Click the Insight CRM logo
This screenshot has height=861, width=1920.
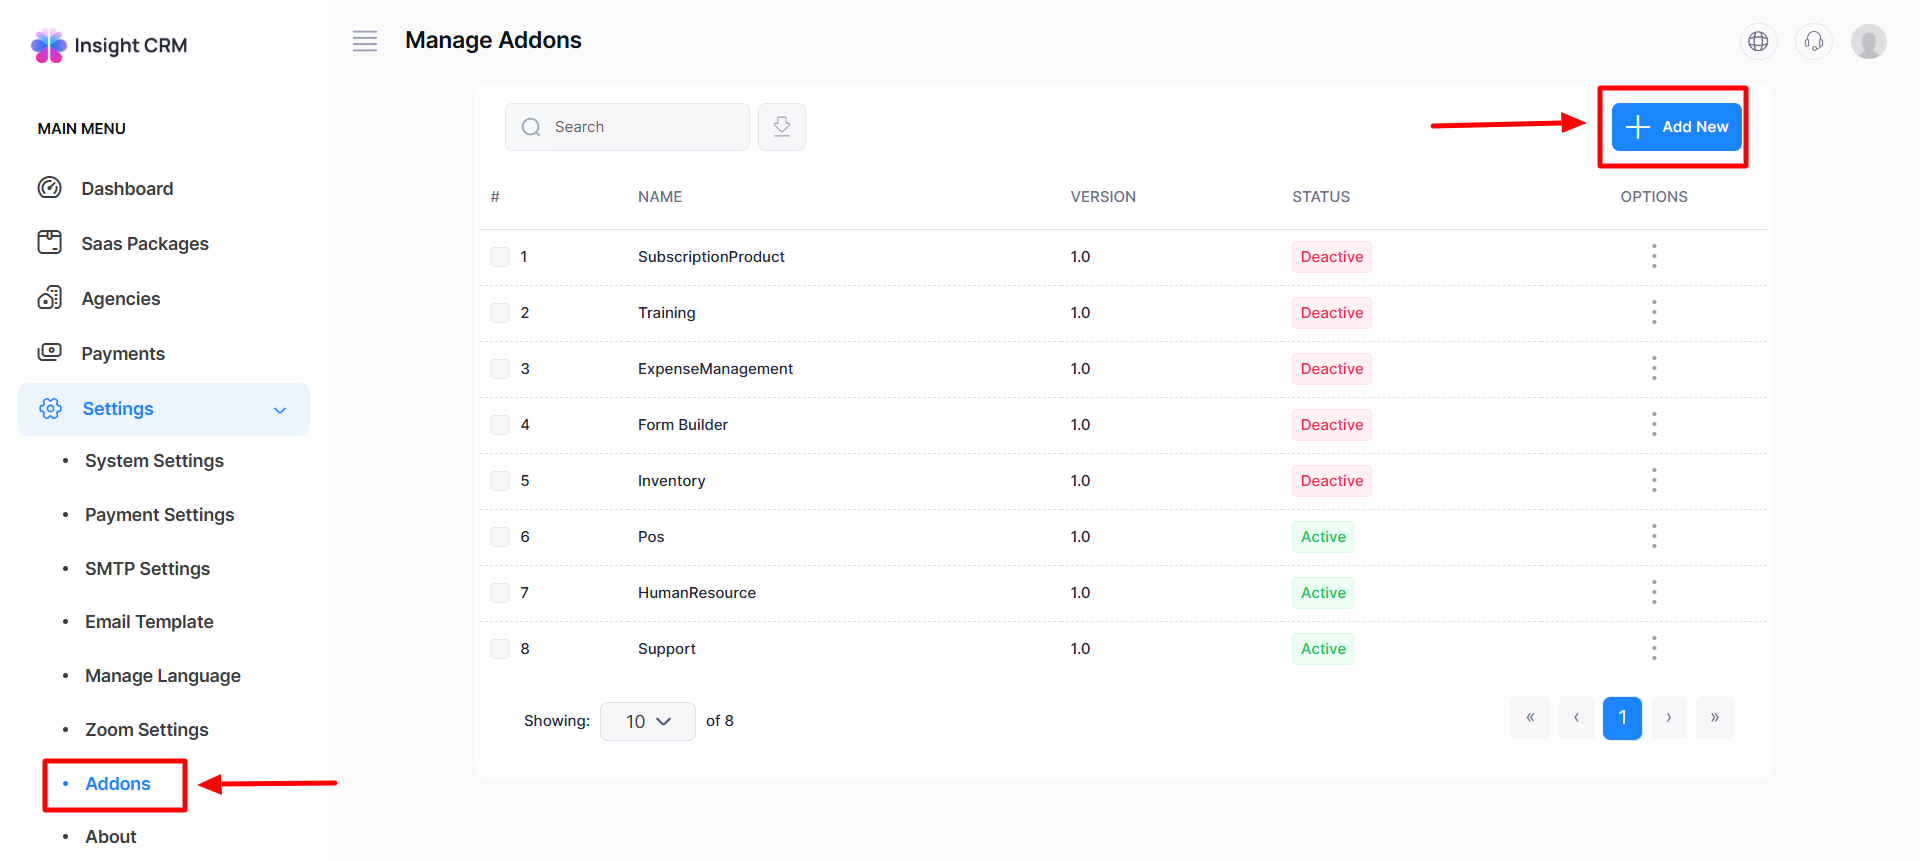click(109, 46)
